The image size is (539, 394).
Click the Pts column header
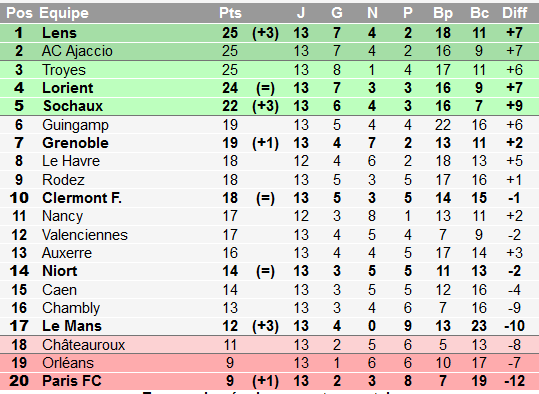(x=230, y=13)
